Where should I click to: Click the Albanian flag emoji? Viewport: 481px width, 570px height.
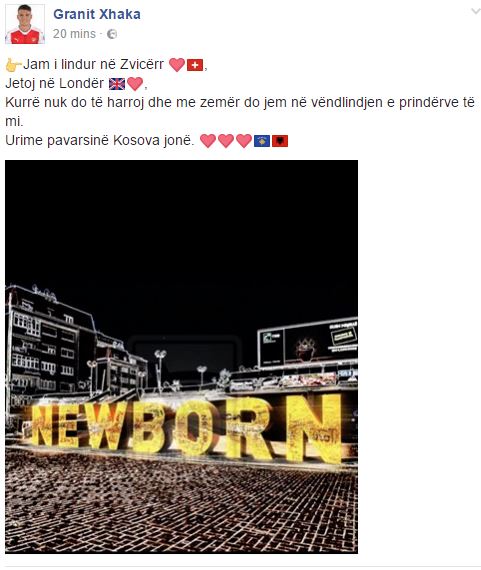[x=280, y=141]
